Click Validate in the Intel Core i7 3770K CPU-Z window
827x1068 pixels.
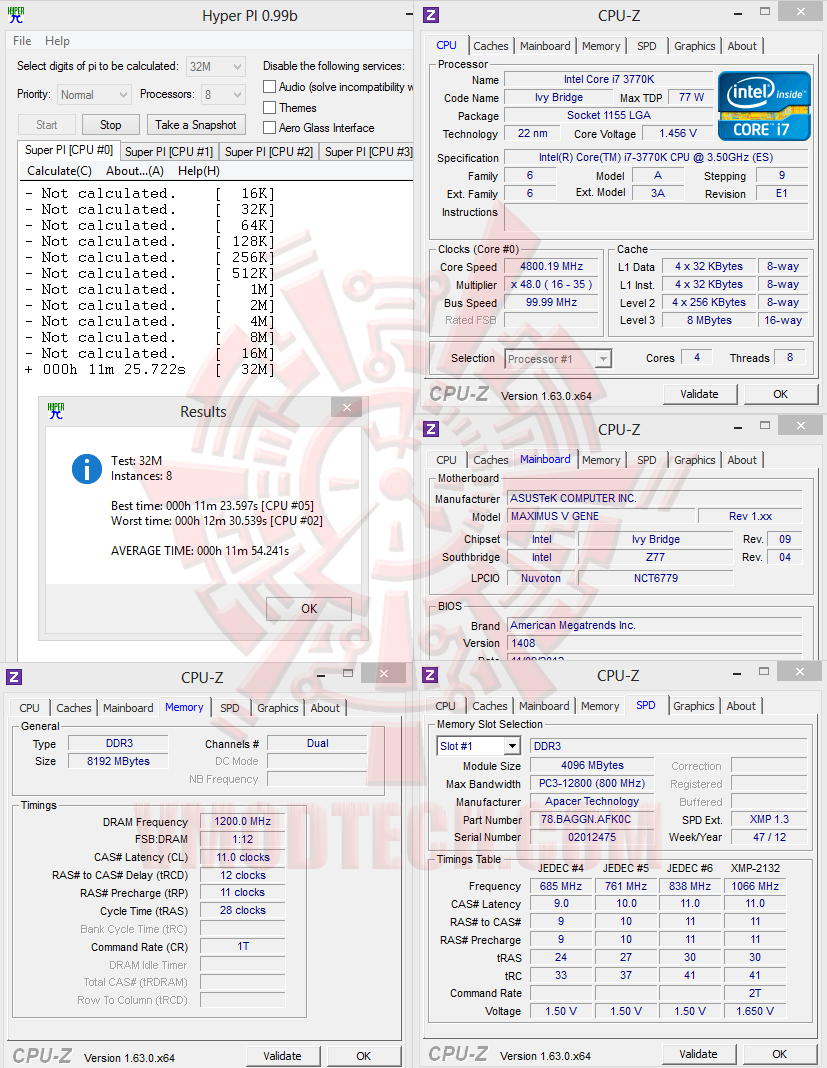(700, 394)
